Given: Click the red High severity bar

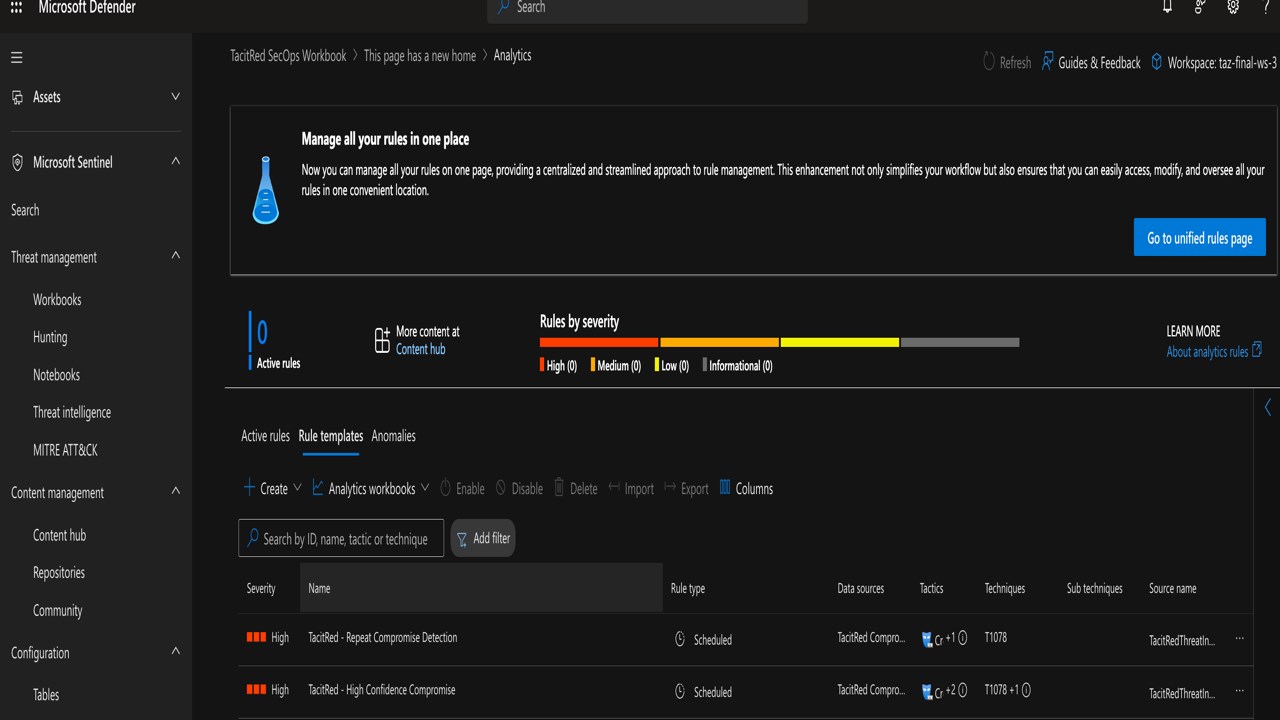Looking at the screenshot, I should (599, 342).
